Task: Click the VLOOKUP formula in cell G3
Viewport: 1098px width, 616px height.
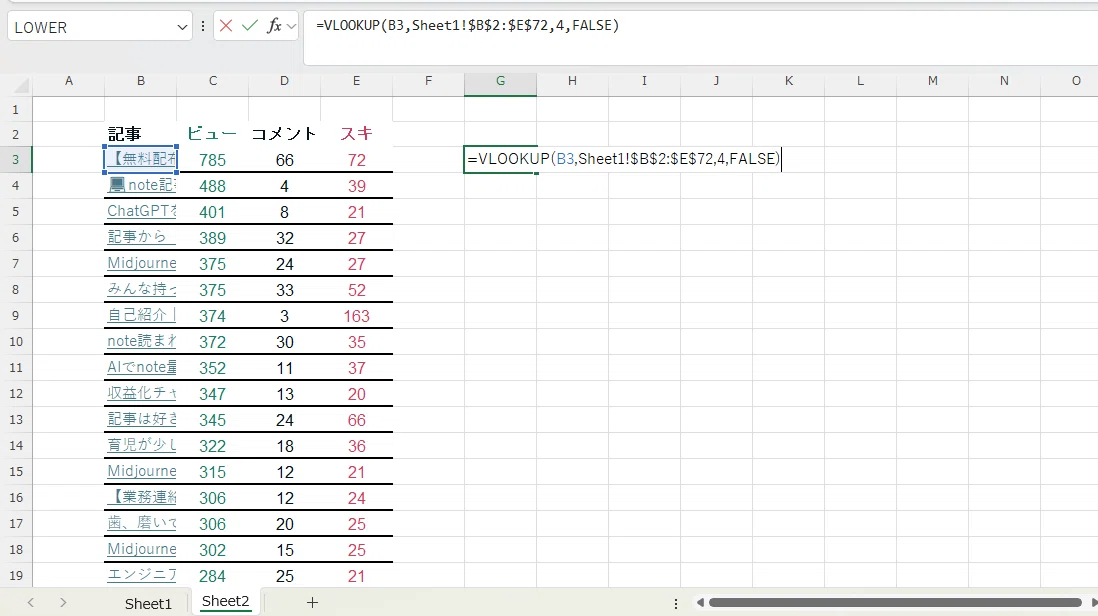Action: (x=623, y=159)
